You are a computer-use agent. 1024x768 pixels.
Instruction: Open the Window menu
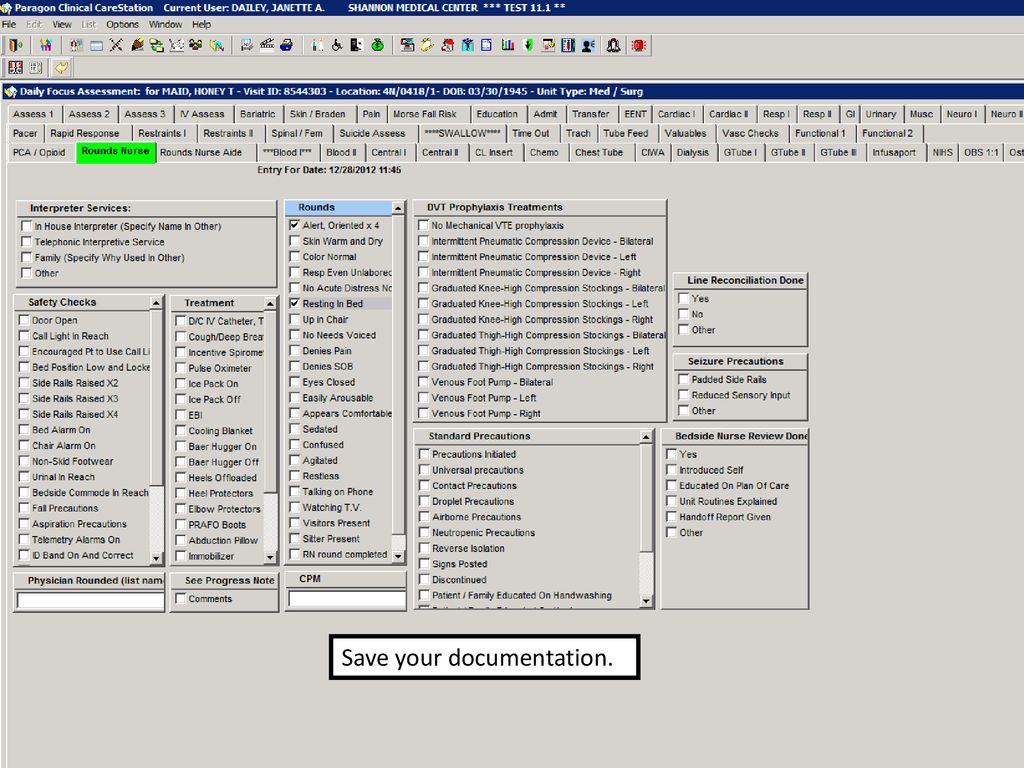(165, 24)
